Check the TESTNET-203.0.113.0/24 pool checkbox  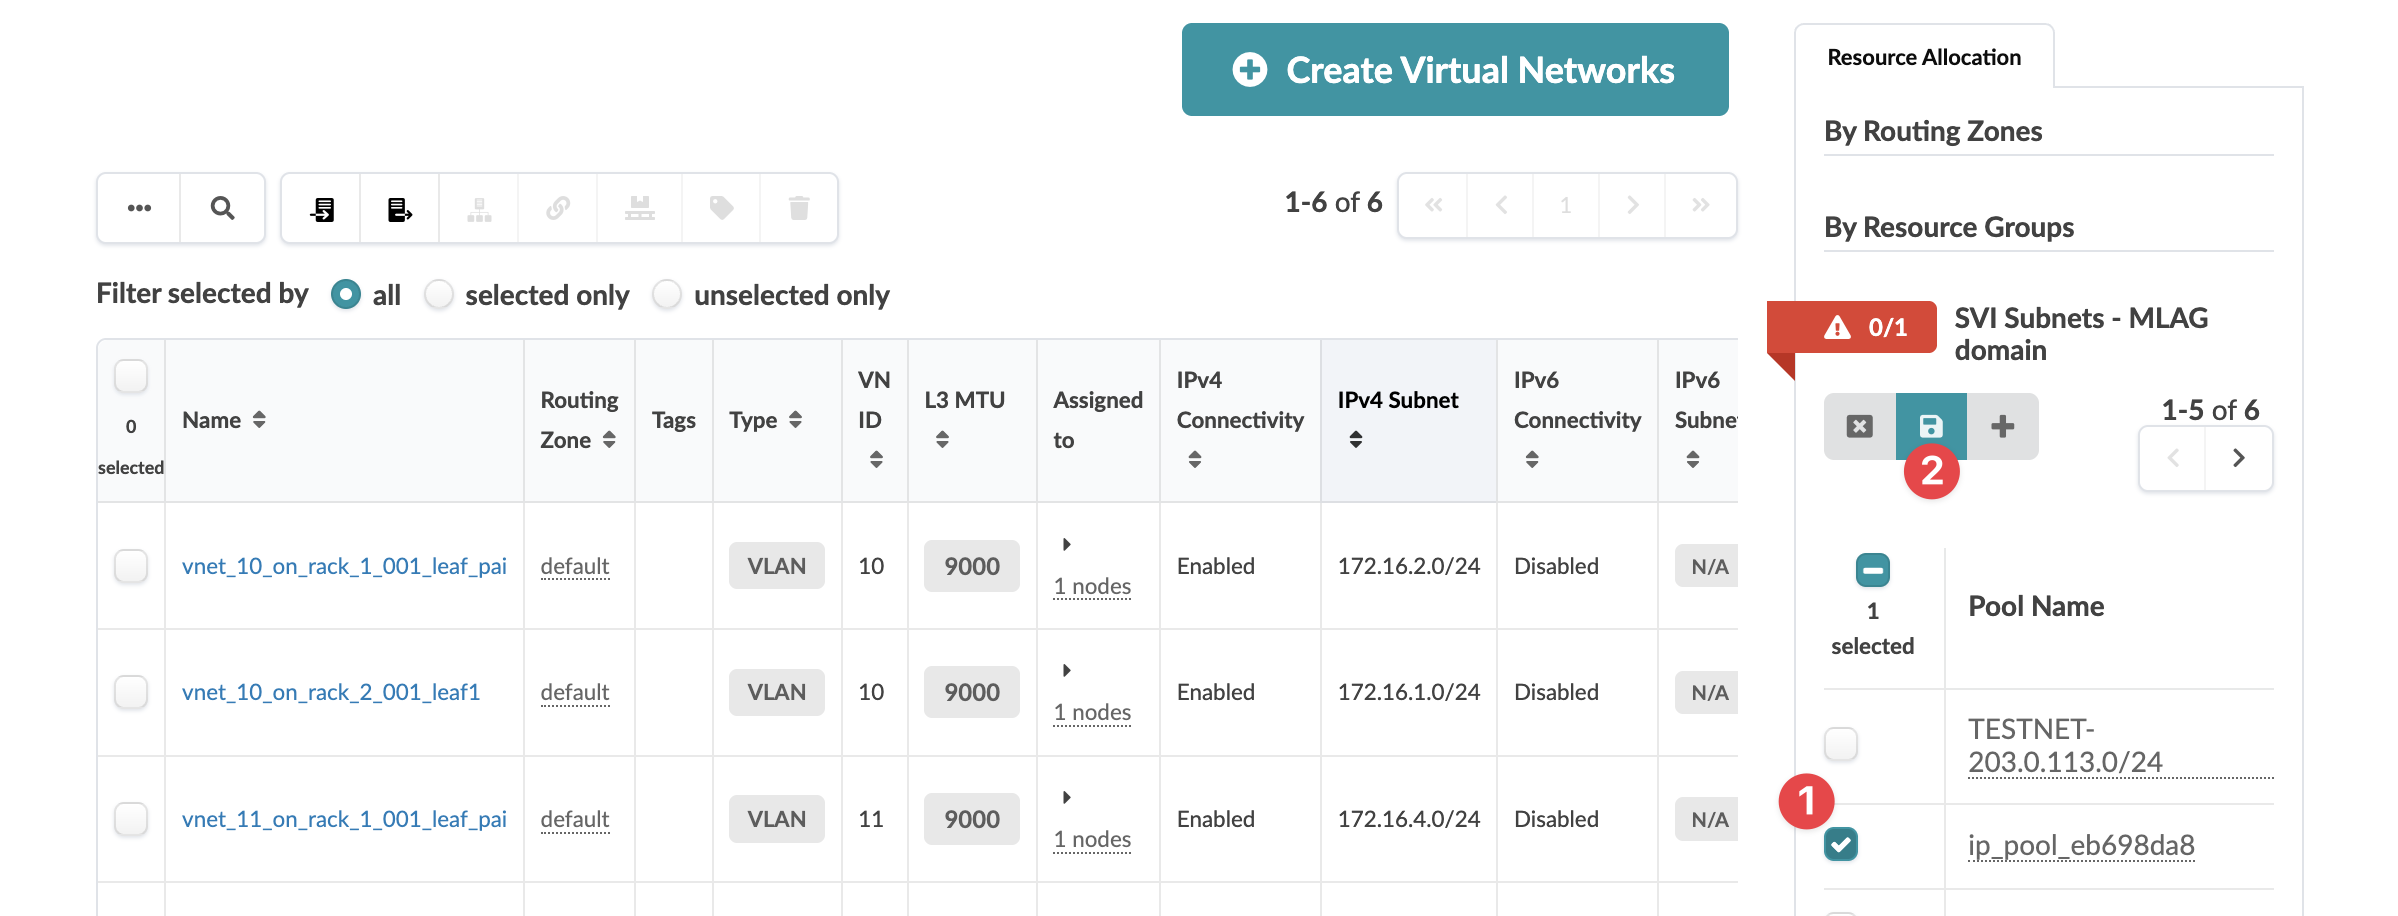(x=1840, y=744)
